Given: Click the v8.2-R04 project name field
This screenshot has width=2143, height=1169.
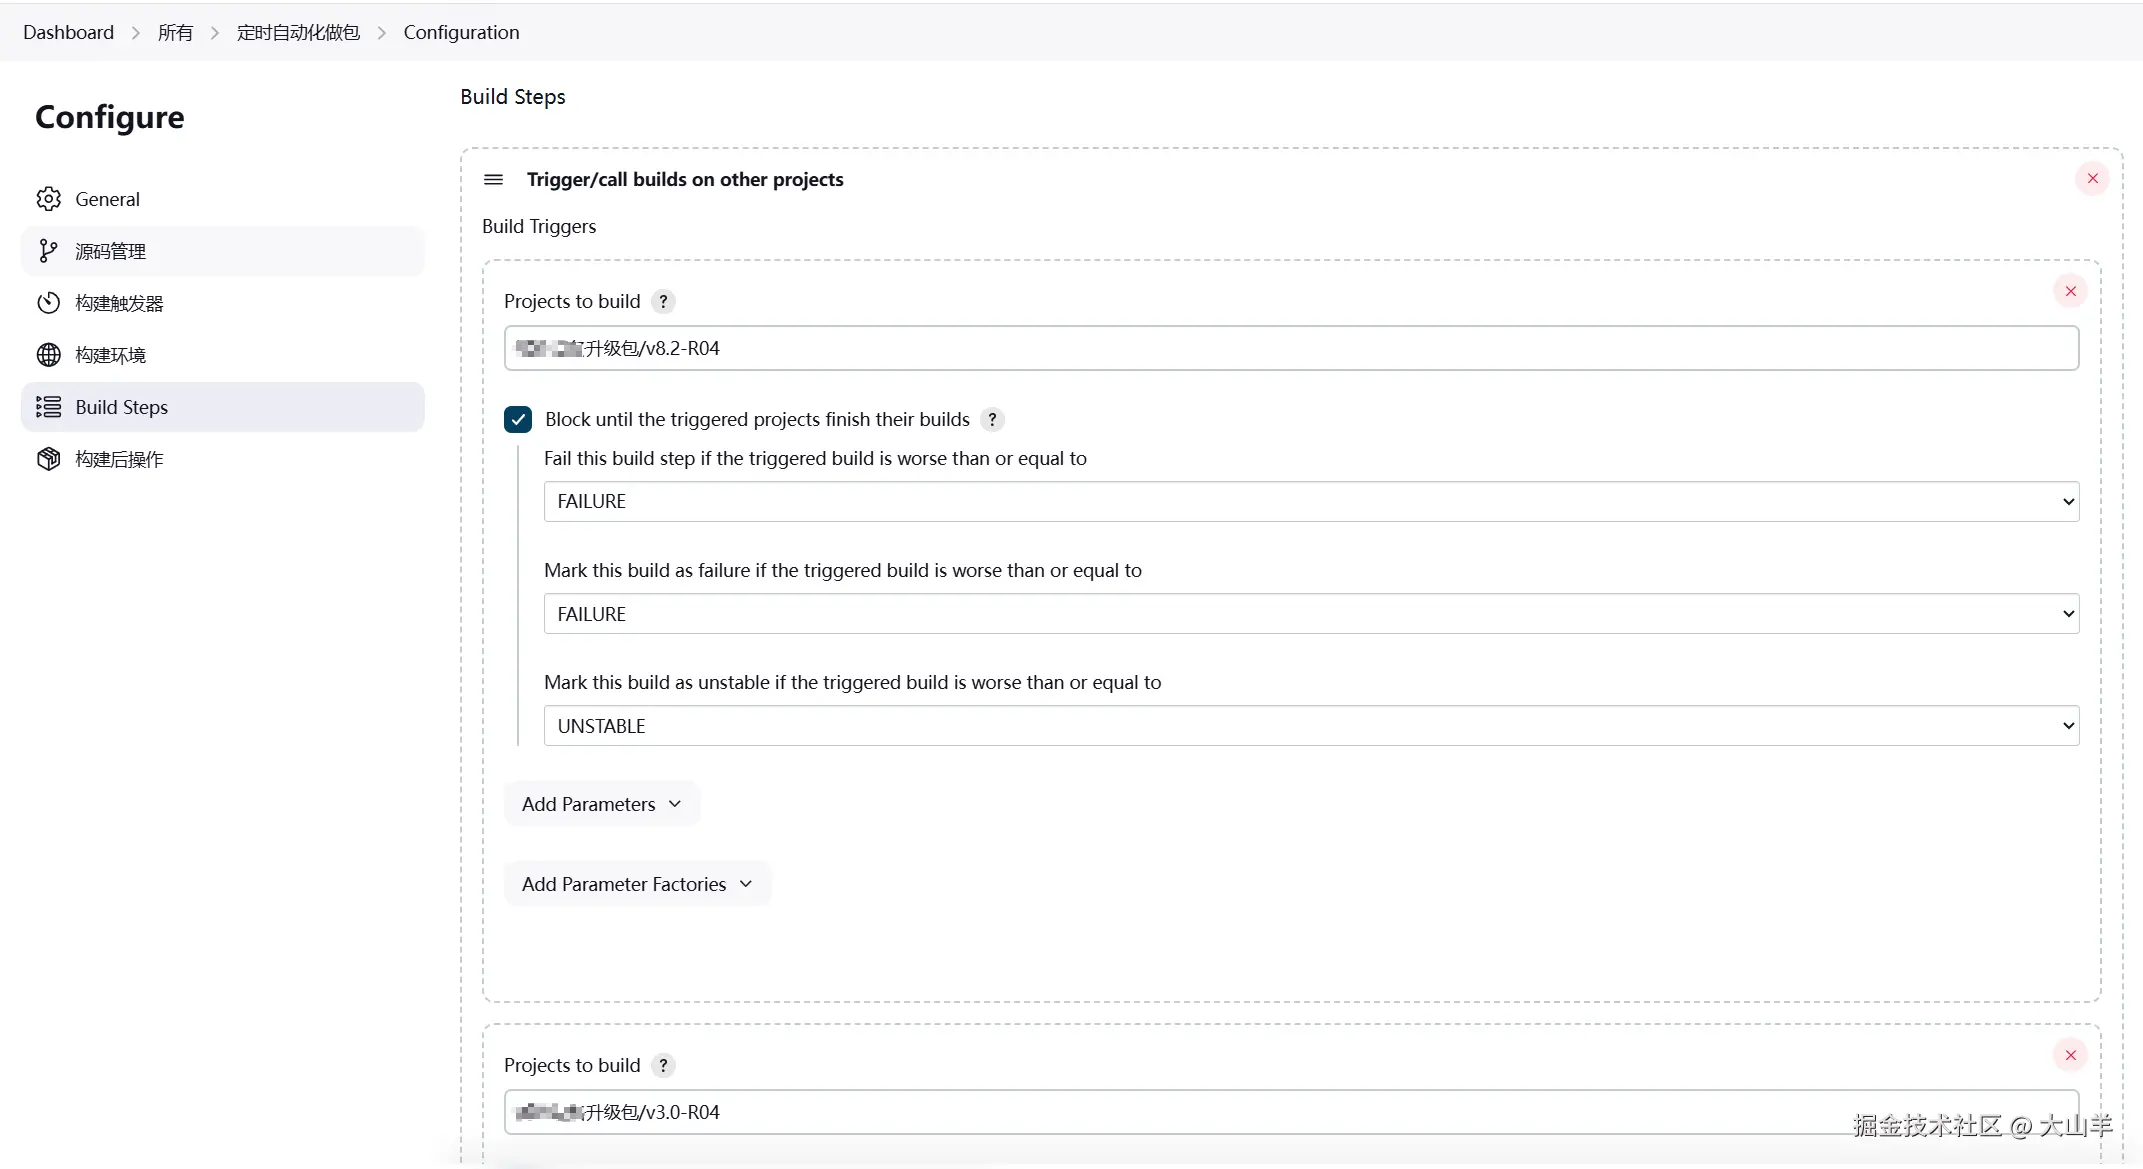Looking at the screenshot, I should (1290, 349).
